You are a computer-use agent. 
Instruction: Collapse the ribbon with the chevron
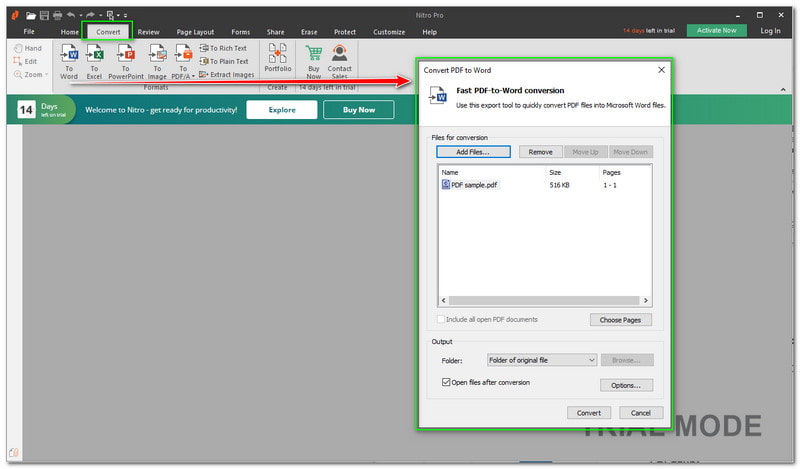(x=783, y=89)
